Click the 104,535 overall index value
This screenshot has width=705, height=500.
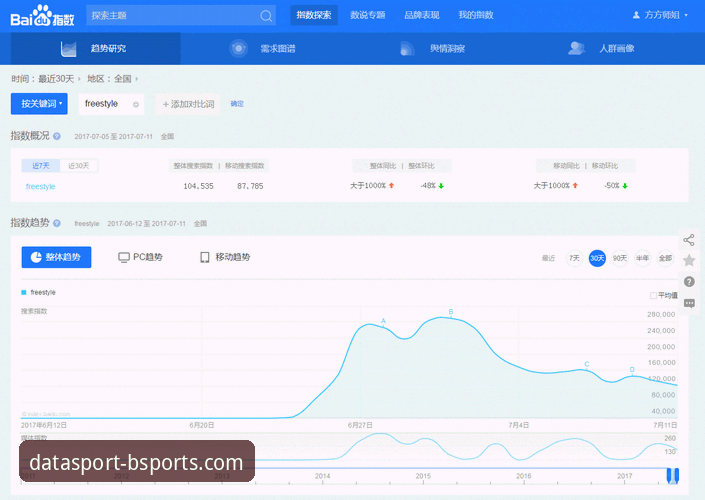coord(198,186)
